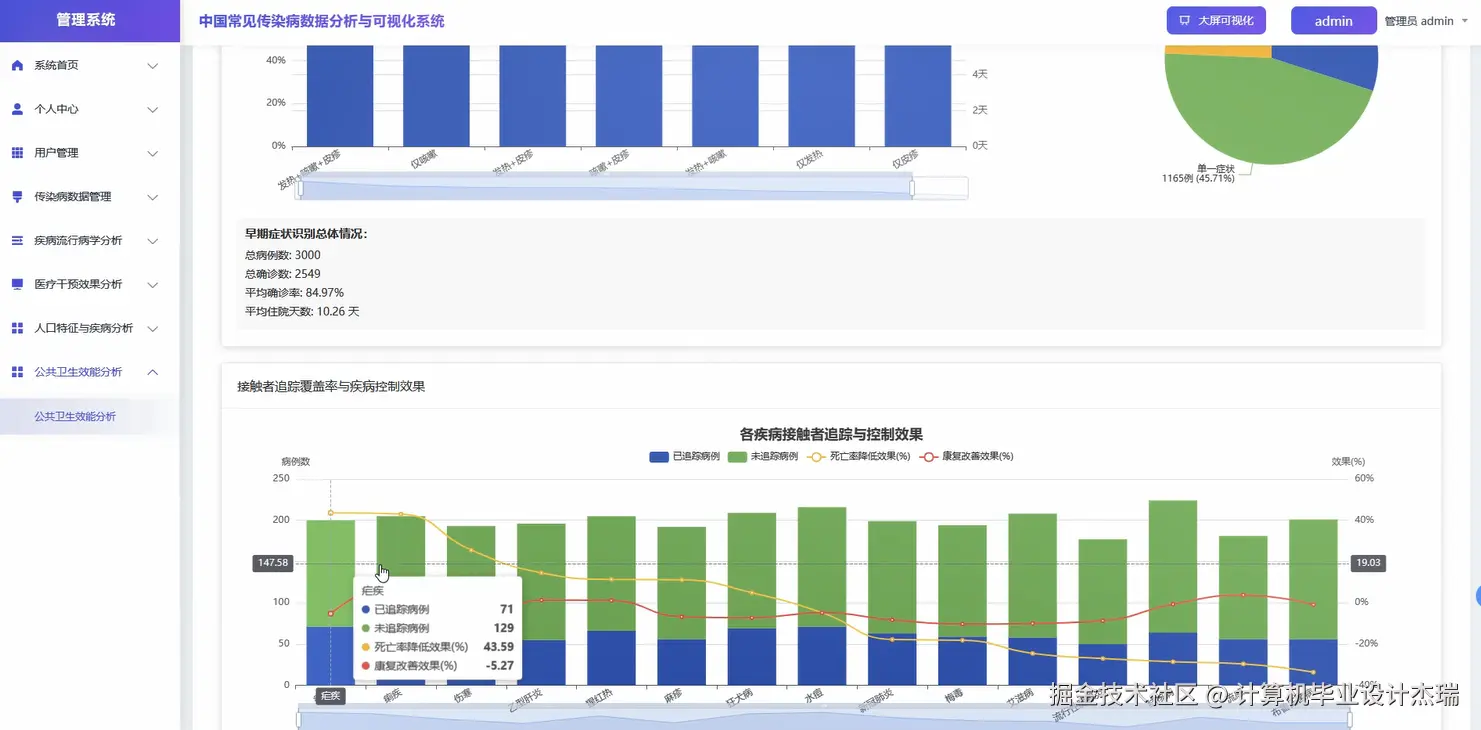Click the 管理系统 sidebar header

coord(90,20)
